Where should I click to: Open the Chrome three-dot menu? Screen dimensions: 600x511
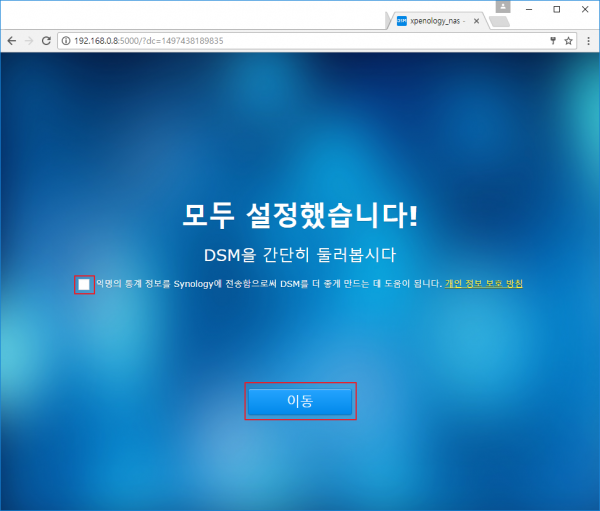pos(588,41)
